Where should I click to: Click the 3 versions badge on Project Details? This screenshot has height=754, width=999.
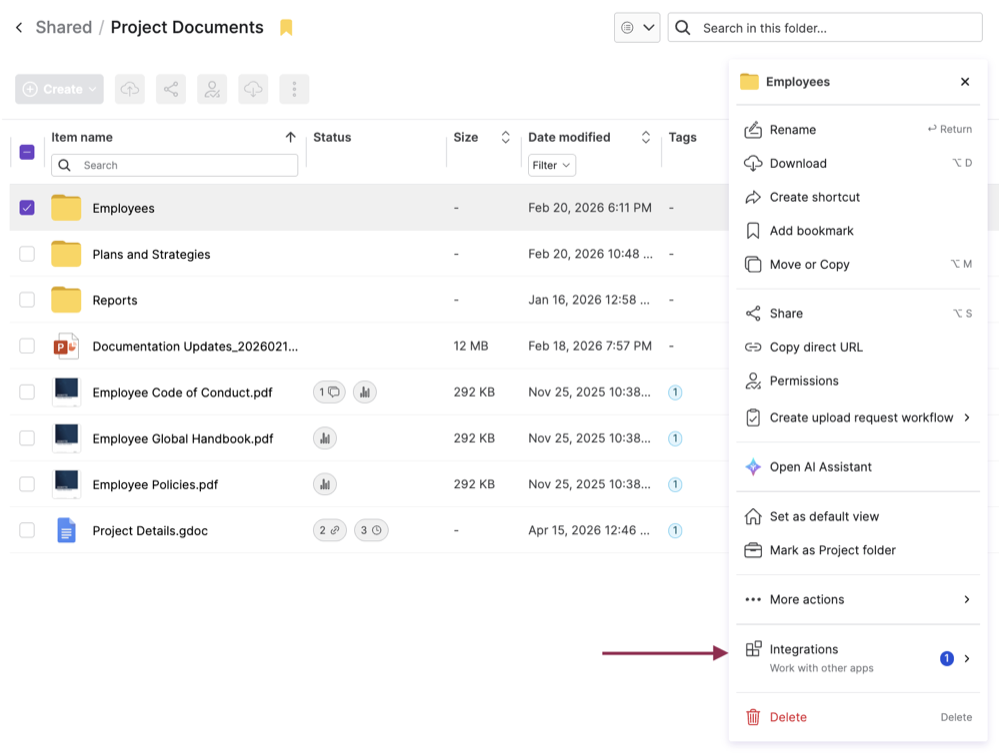(371, 530)
